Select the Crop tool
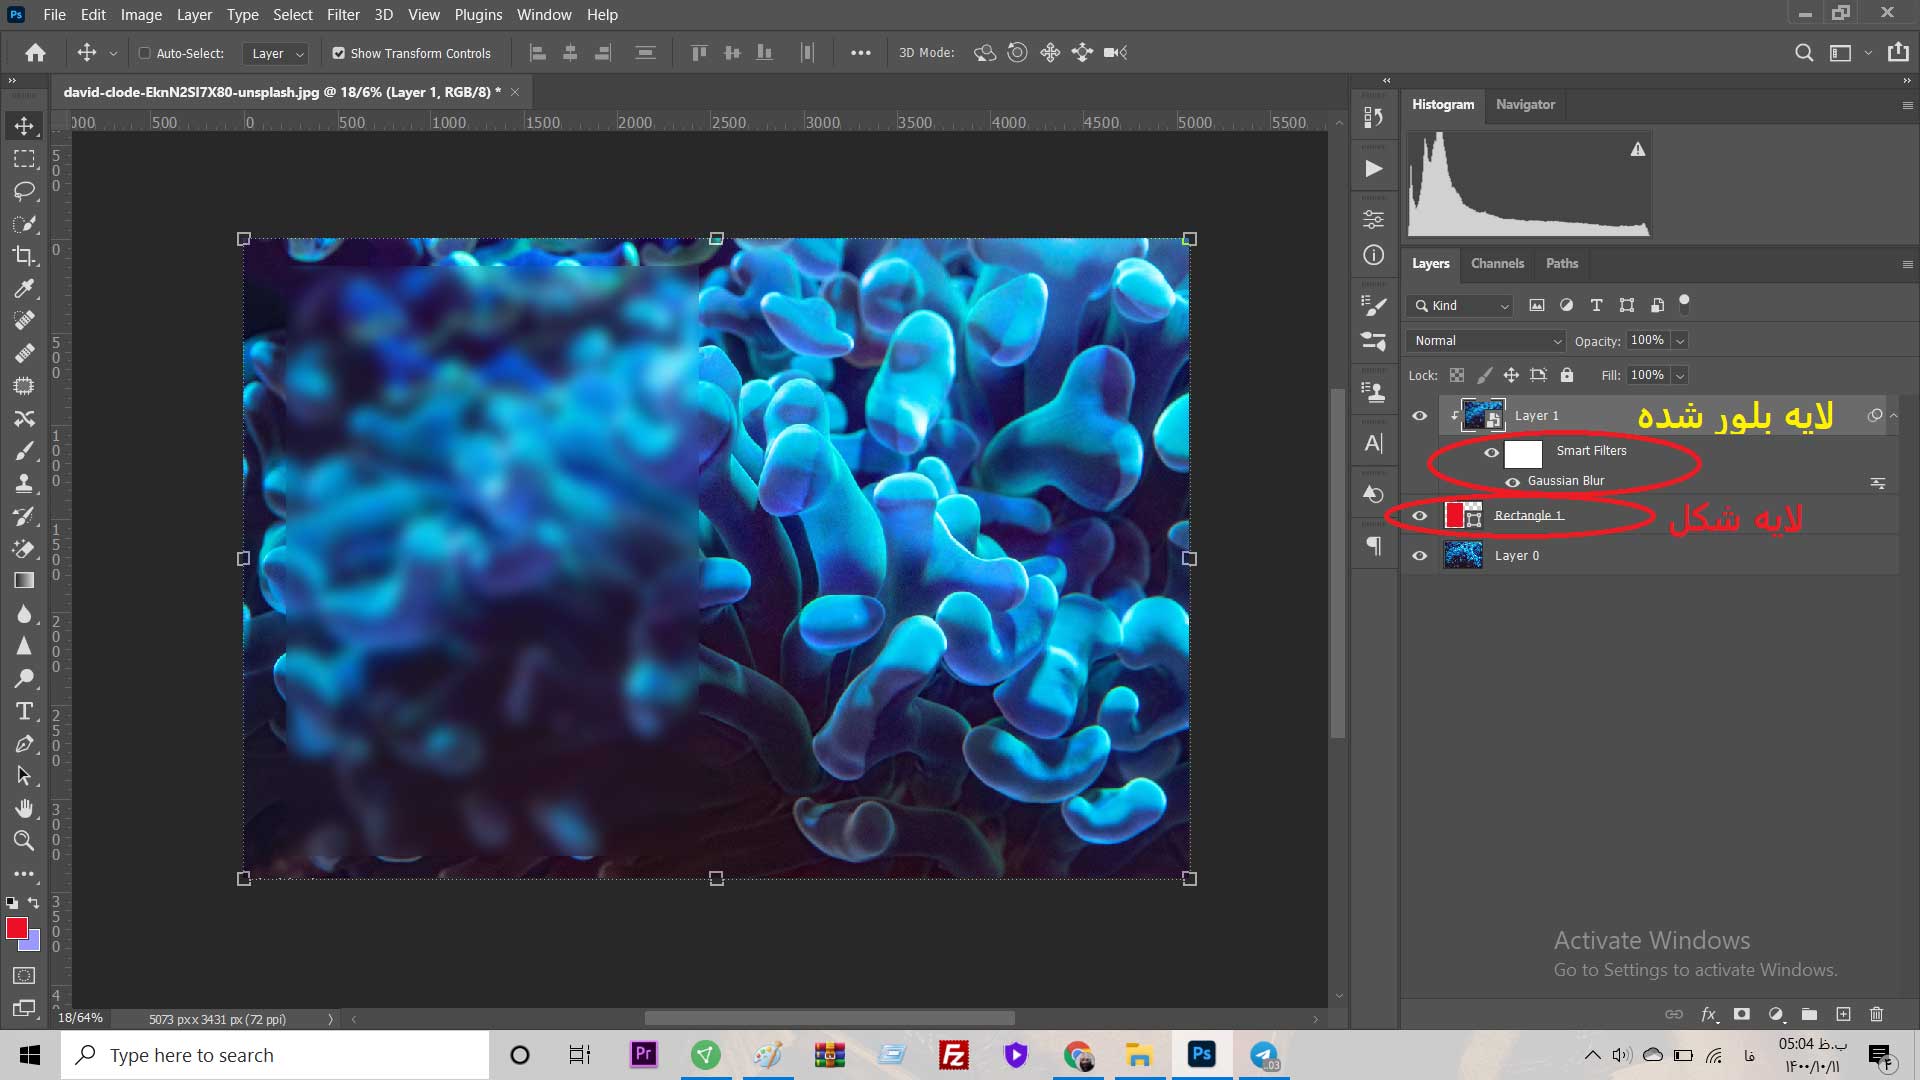 [24, 256]
